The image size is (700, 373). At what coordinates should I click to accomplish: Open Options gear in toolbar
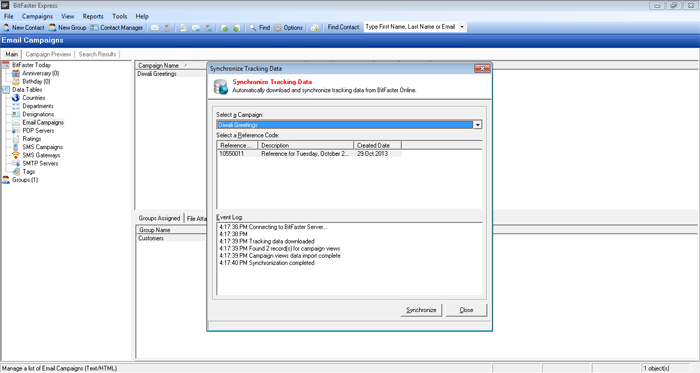(288, 28)
